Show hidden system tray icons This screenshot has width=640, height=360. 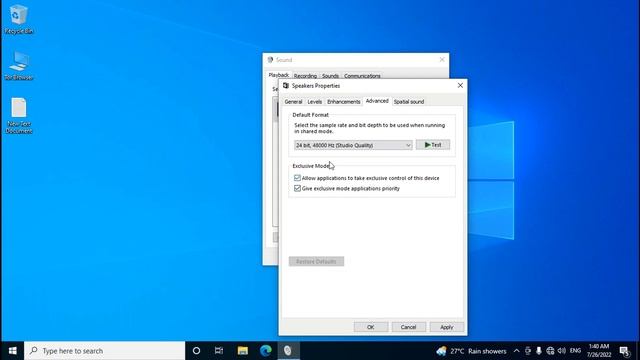coord(516,351)
